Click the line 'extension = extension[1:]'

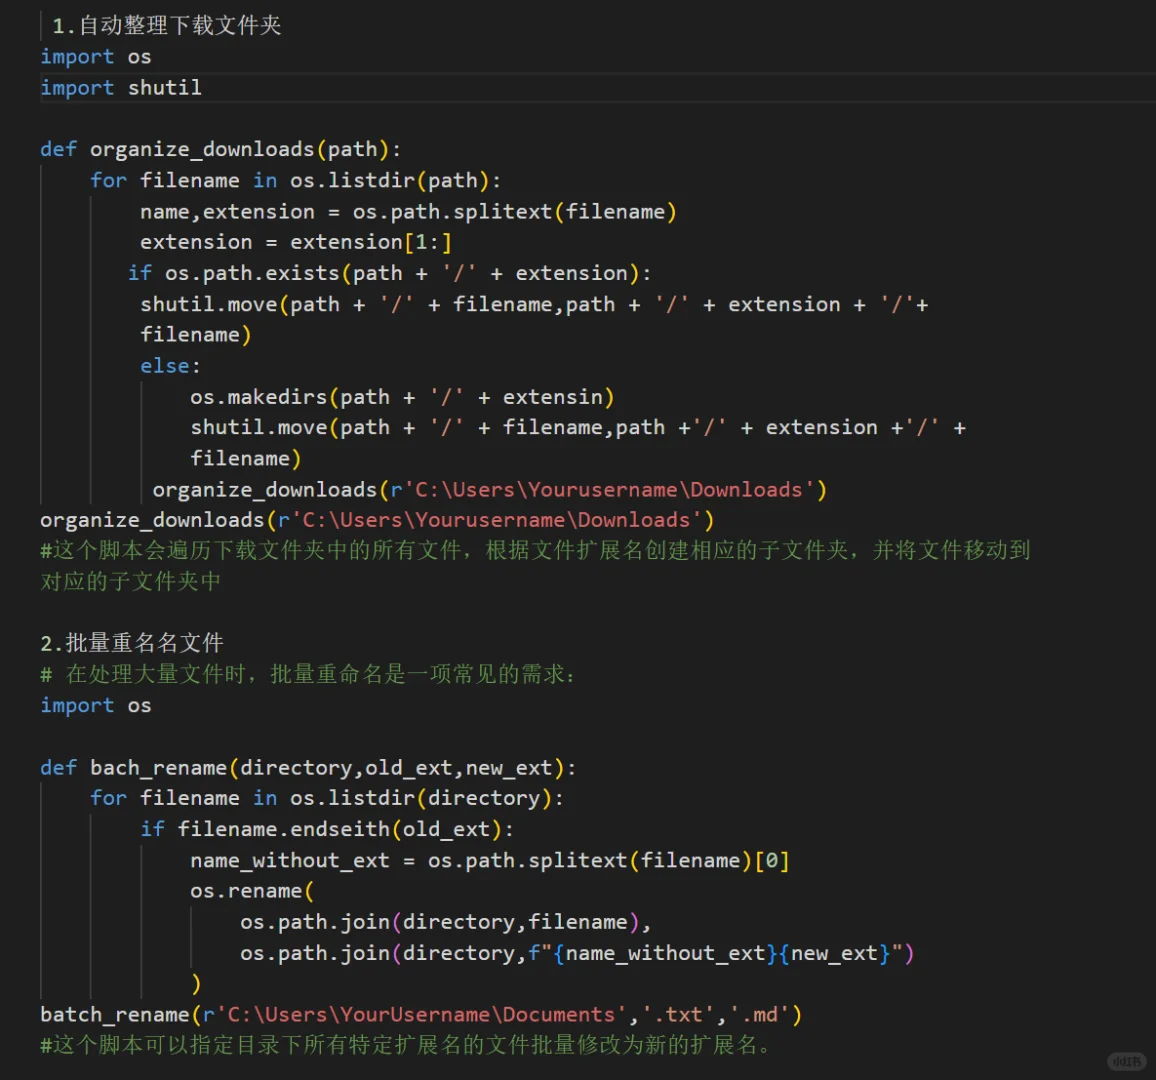(x=296, y=243)
